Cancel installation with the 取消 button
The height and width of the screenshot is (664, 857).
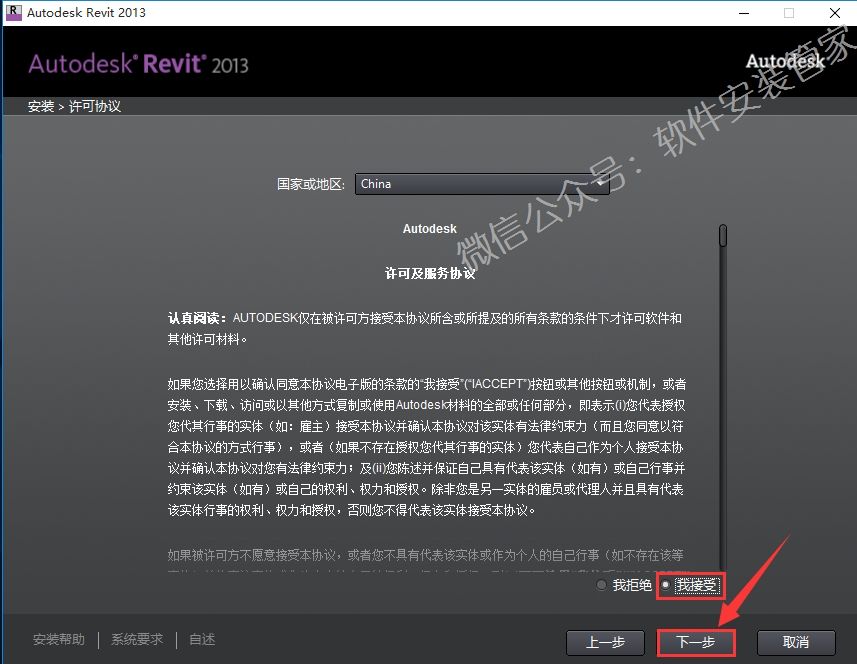click(795, 642)
